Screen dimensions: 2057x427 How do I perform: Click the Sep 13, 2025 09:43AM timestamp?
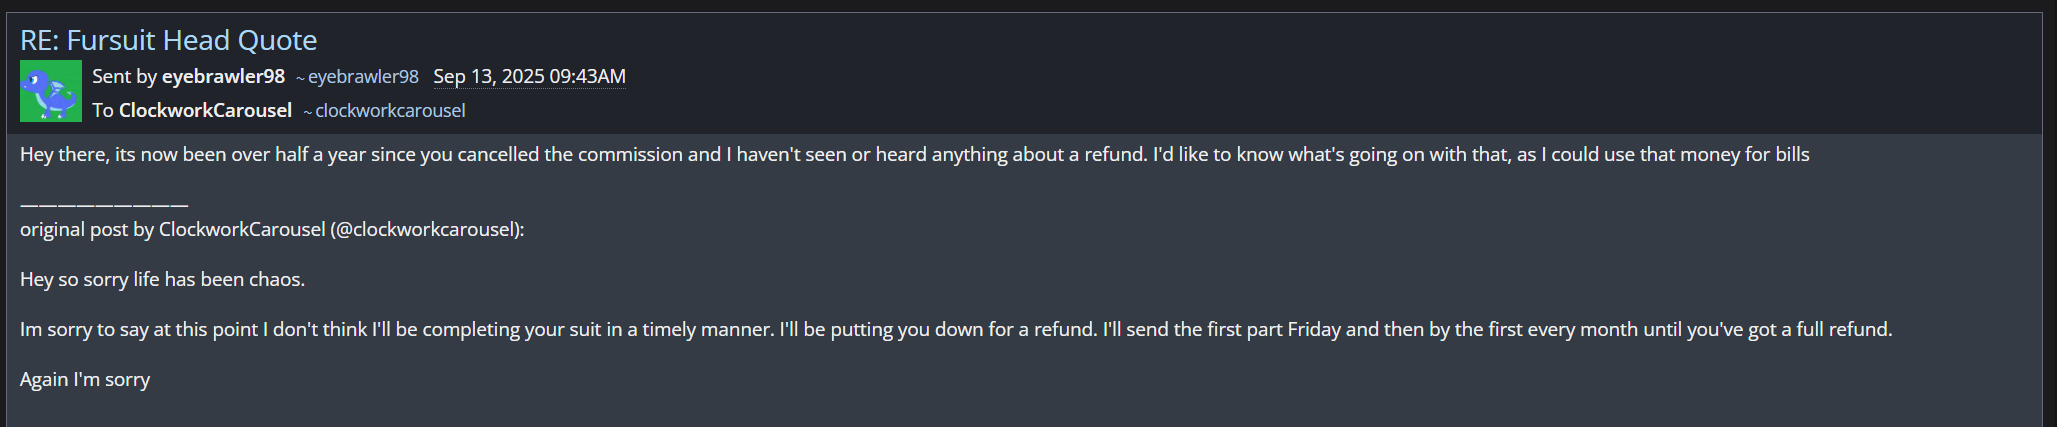click(529, 77)
